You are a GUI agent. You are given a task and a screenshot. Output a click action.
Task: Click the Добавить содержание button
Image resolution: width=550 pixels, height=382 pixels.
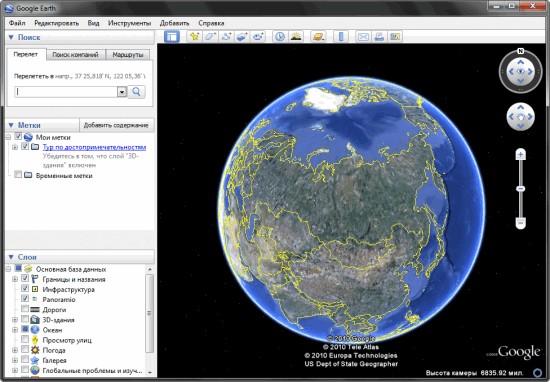point(116,125)
